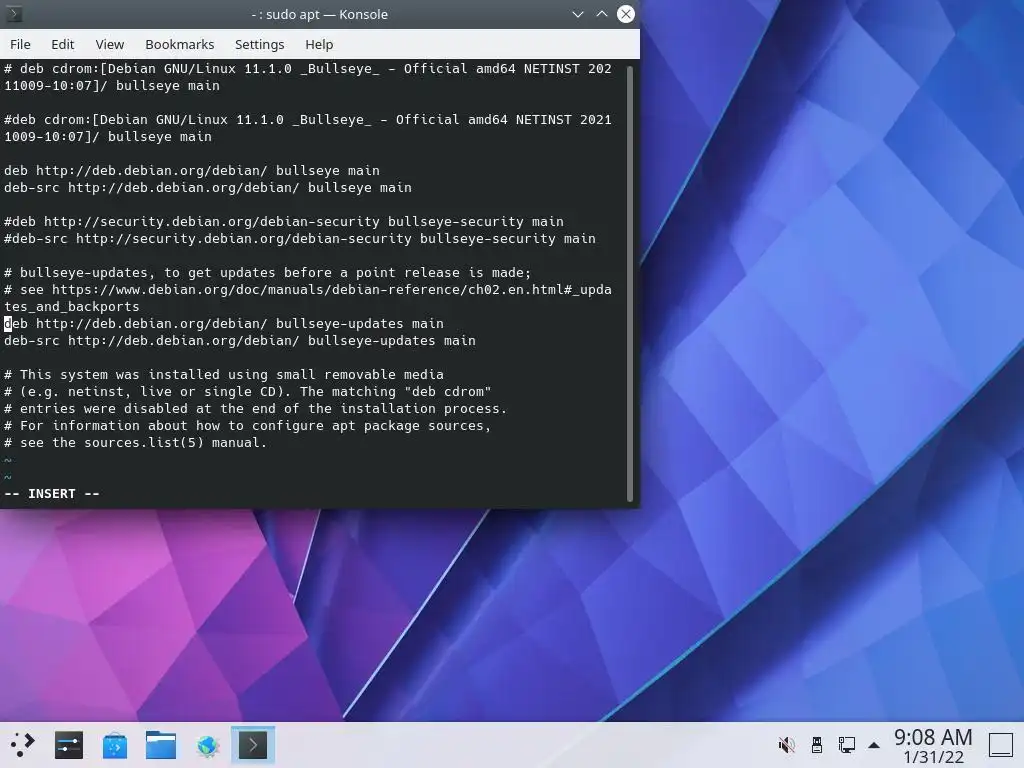
Task: Open the network connections tray icon
Action: click(847, 745)
